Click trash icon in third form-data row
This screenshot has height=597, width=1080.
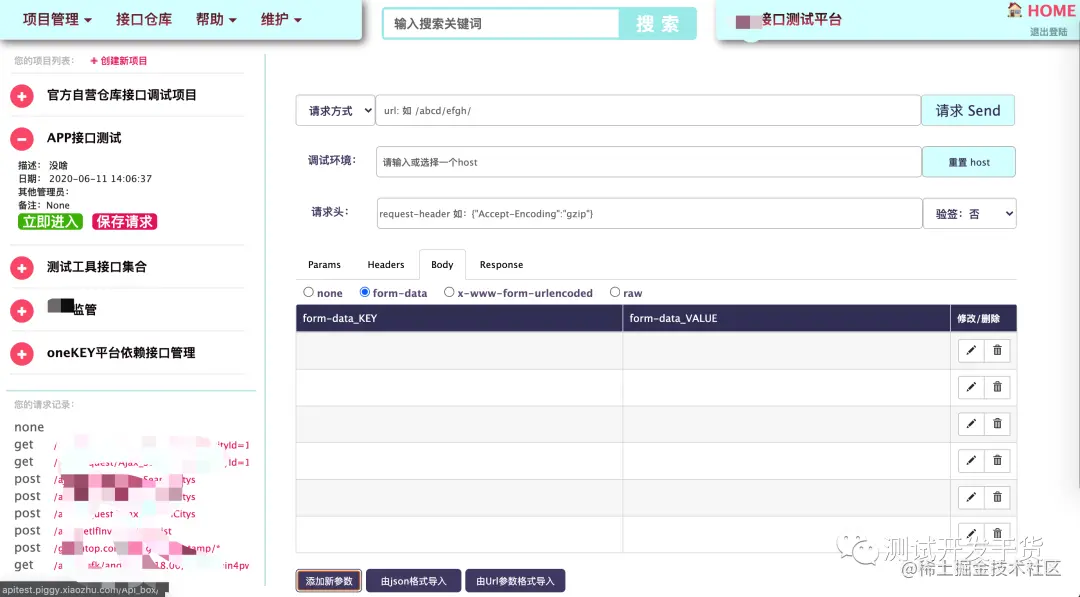point(997,423)
